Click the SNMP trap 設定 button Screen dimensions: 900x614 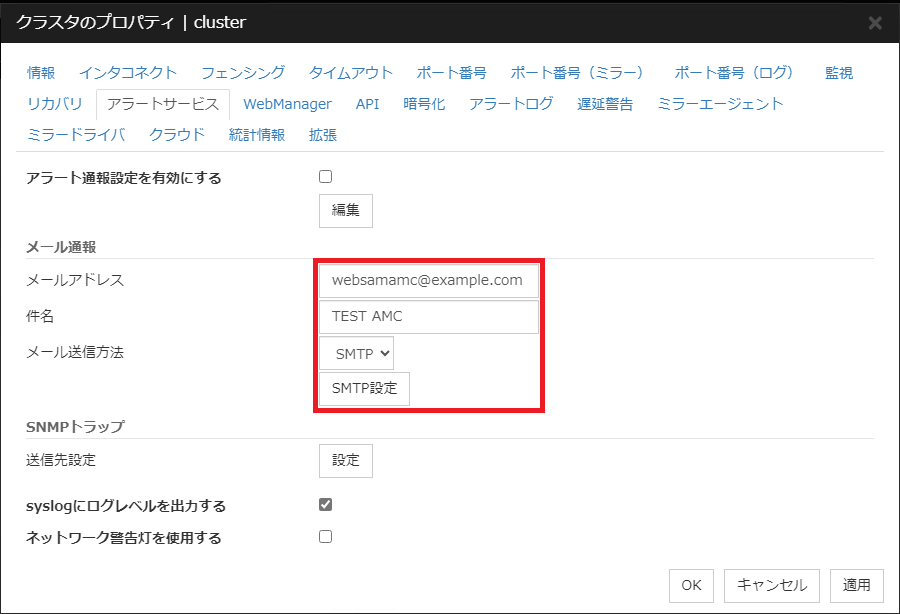345,461
